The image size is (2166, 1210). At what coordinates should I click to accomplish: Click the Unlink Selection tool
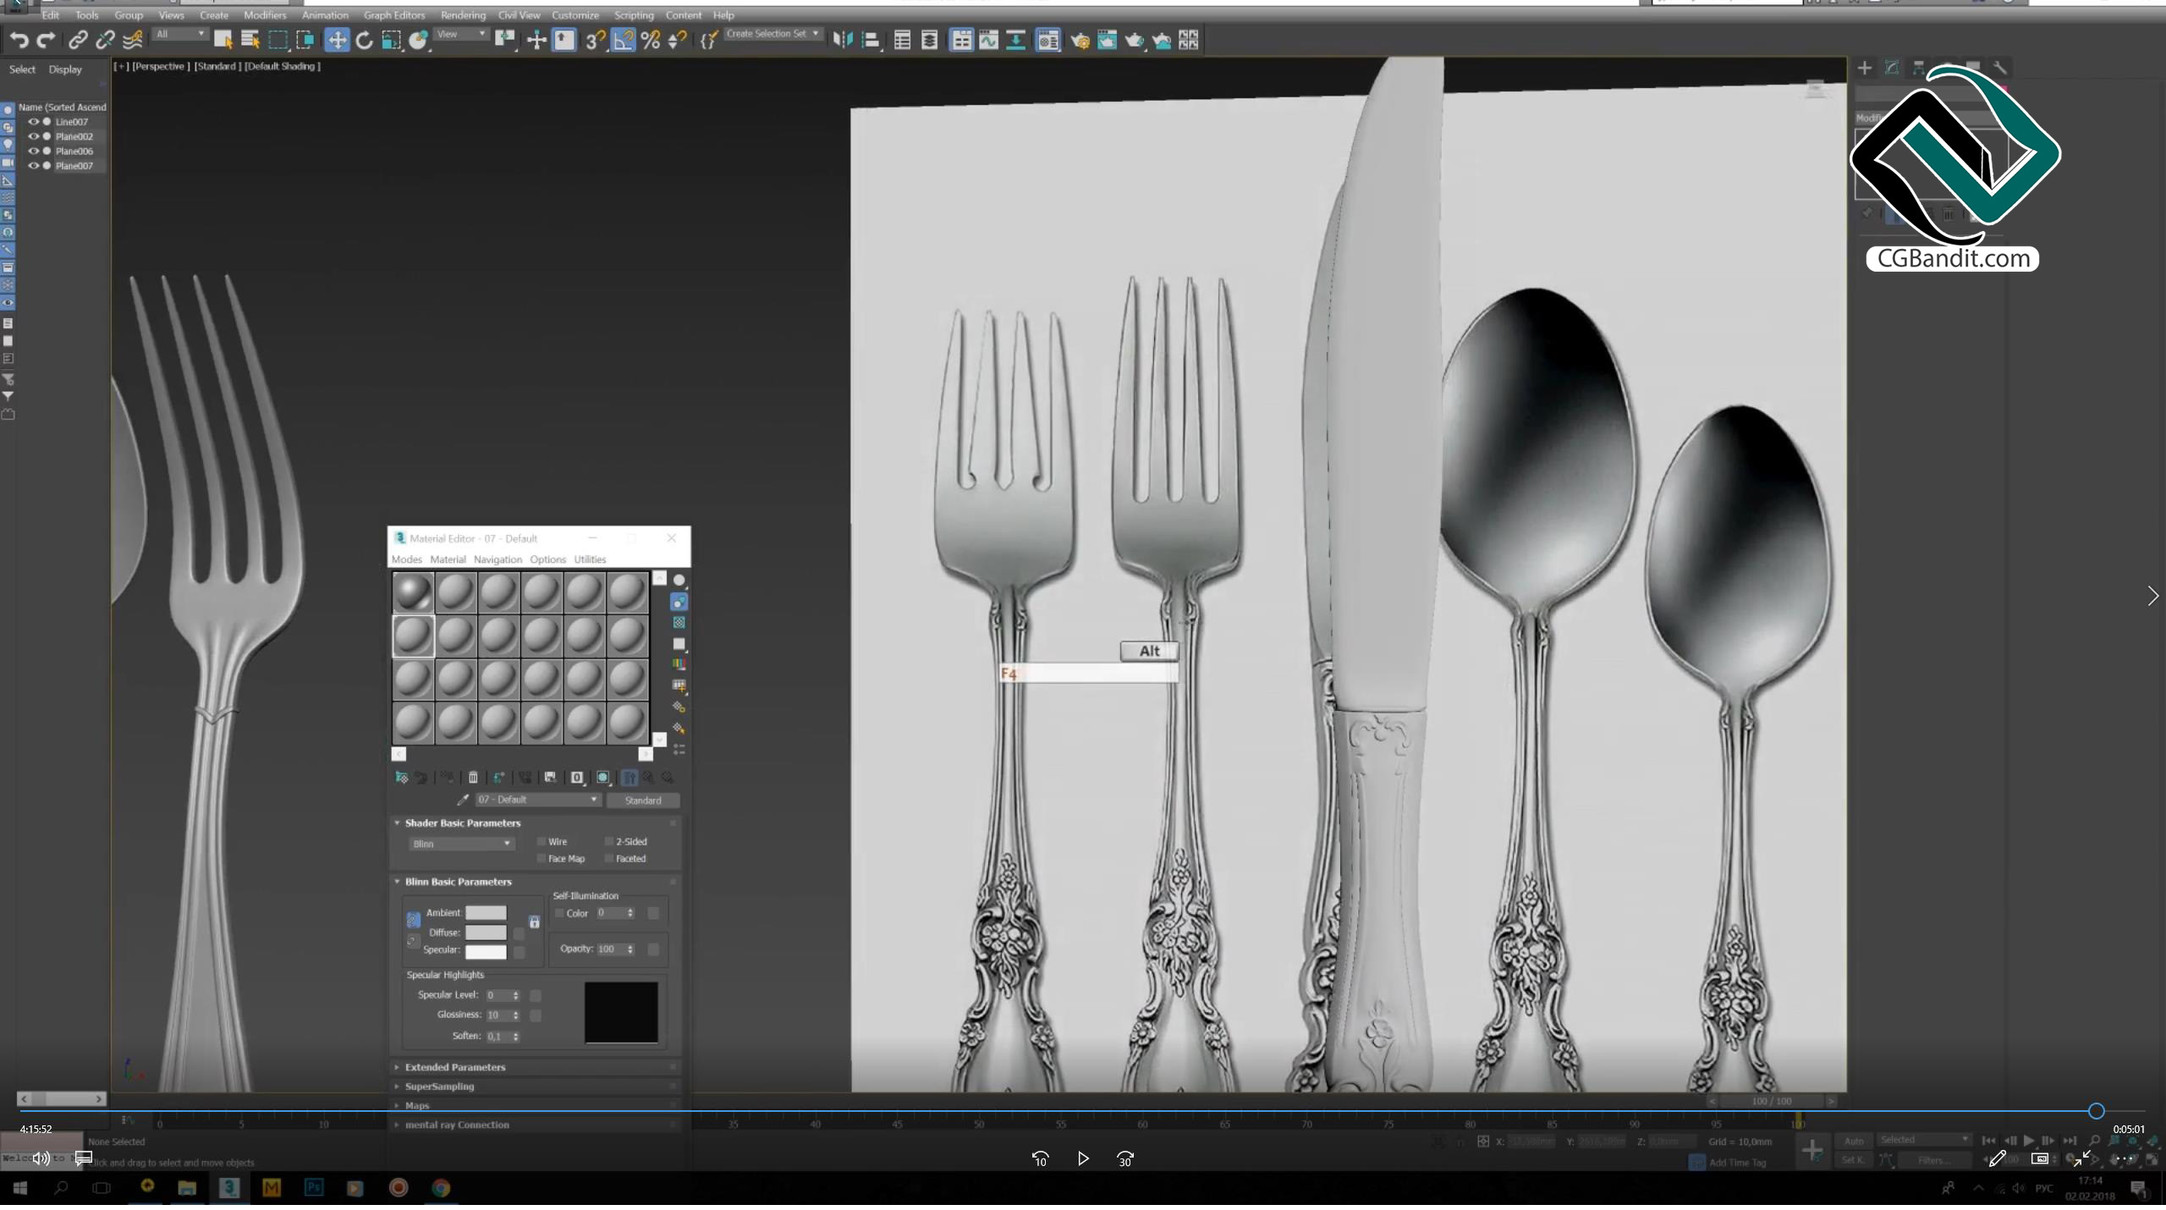pos(104,40)
